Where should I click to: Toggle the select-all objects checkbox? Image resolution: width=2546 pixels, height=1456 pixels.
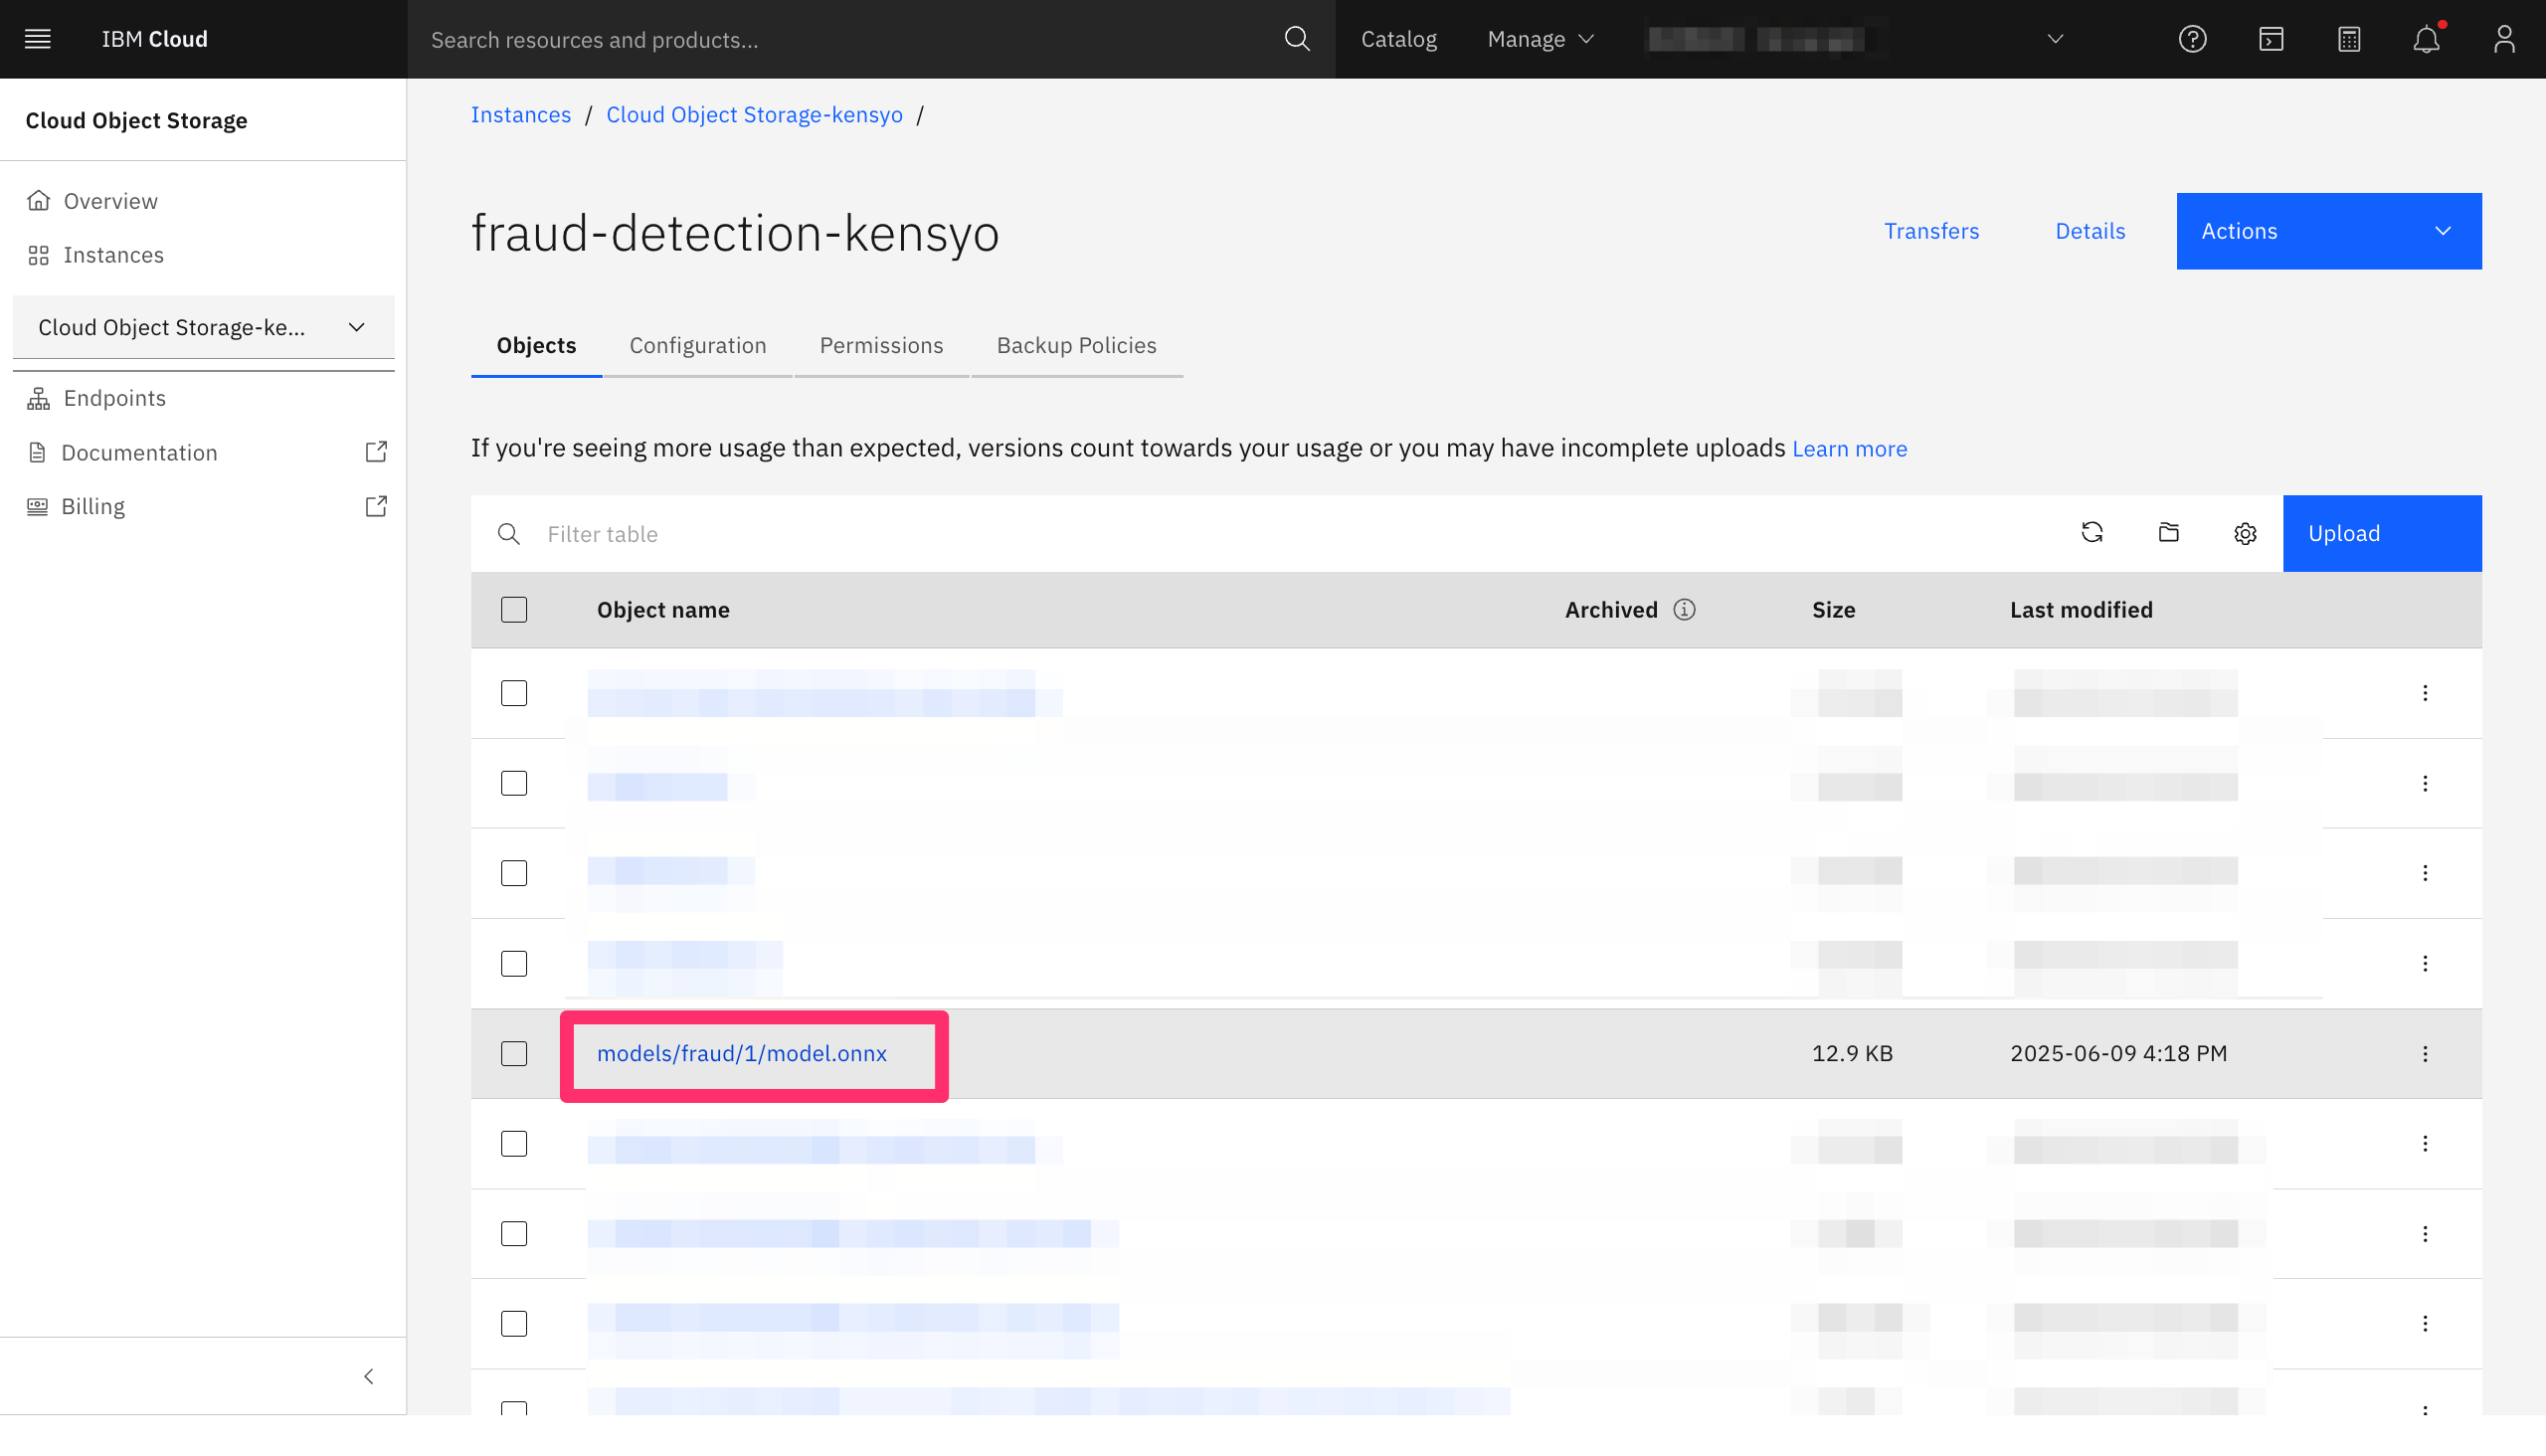[514, 609]
